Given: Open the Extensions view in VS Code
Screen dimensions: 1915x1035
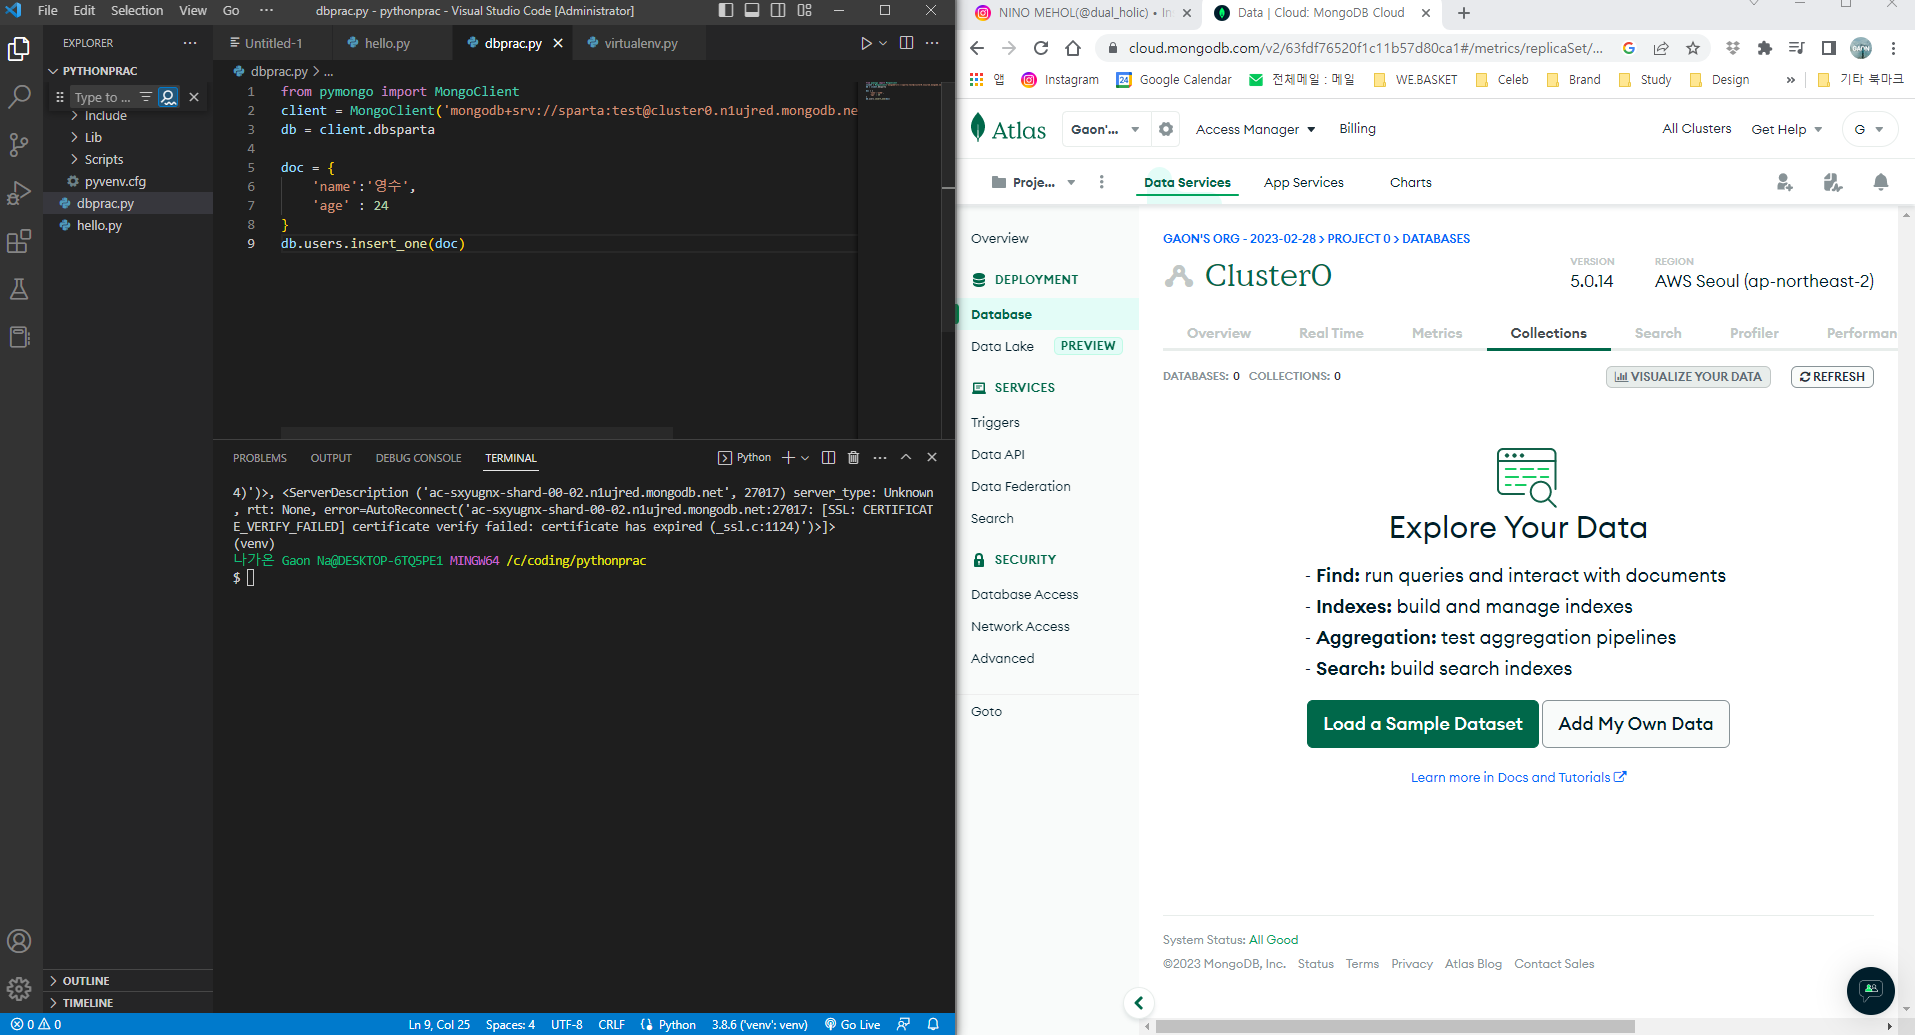Looking at the screenshot, I should click(19, 241).
